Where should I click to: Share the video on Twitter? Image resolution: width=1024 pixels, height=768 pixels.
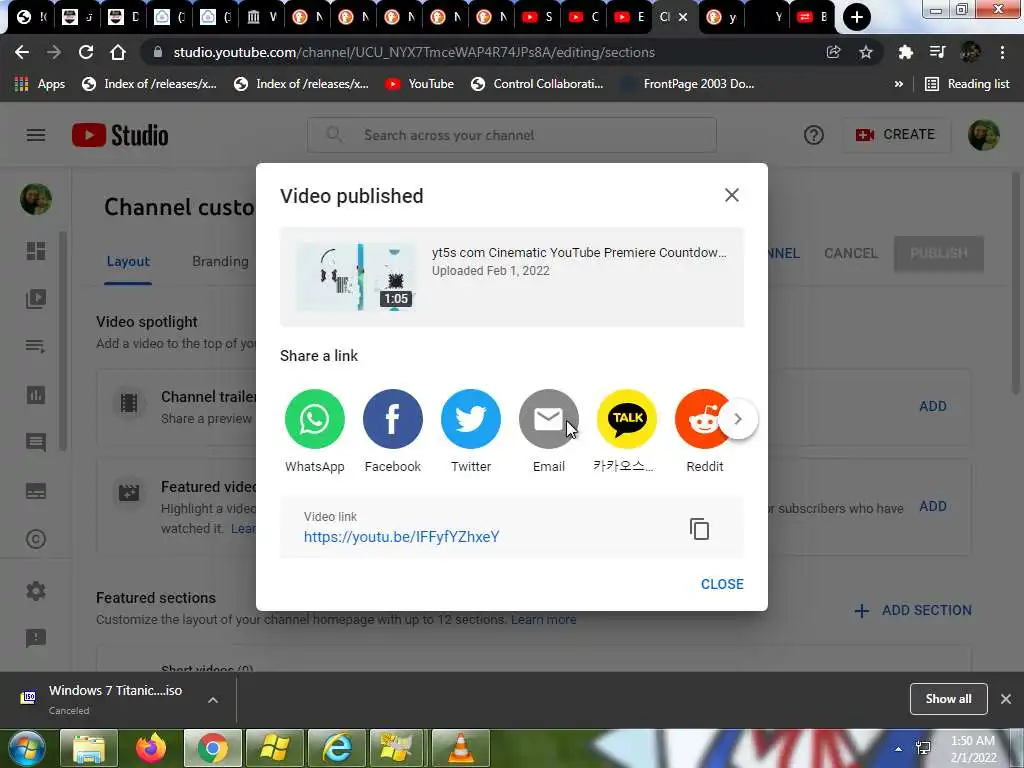pyautogui.click(x=471, y=419)
